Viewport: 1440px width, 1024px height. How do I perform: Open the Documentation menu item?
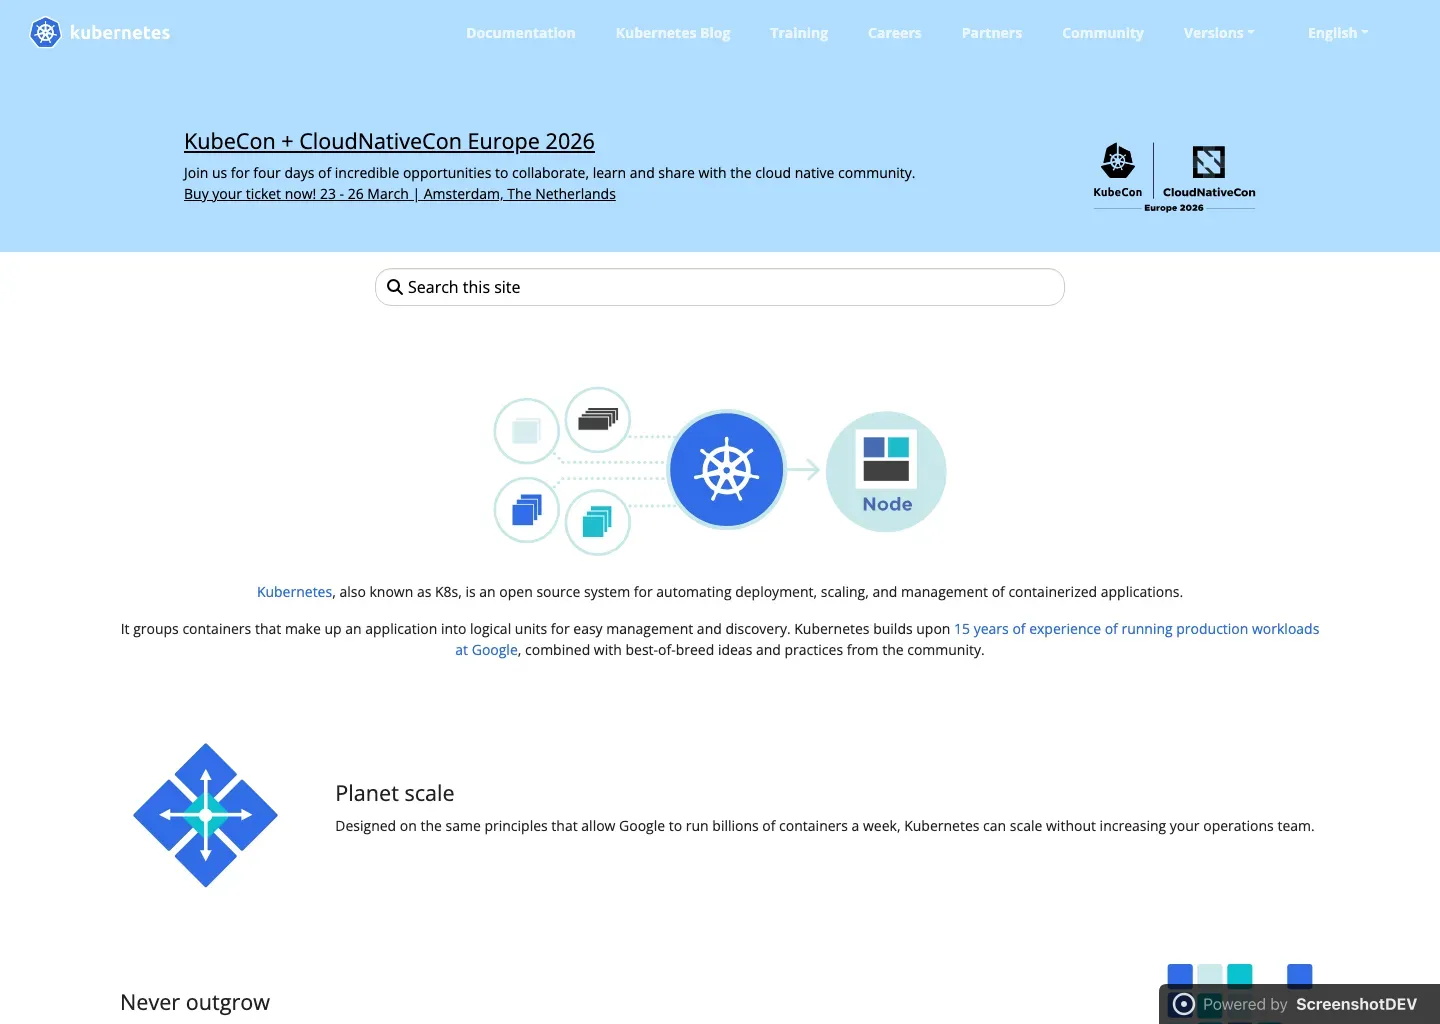[x=521, y=33]
